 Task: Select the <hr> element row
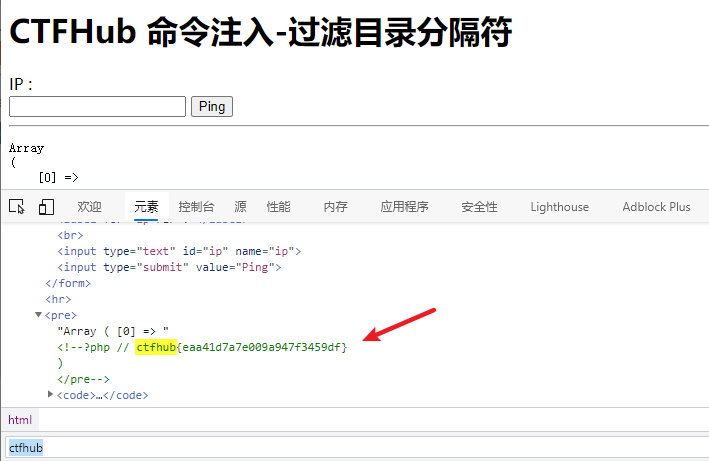coord(58,299)
